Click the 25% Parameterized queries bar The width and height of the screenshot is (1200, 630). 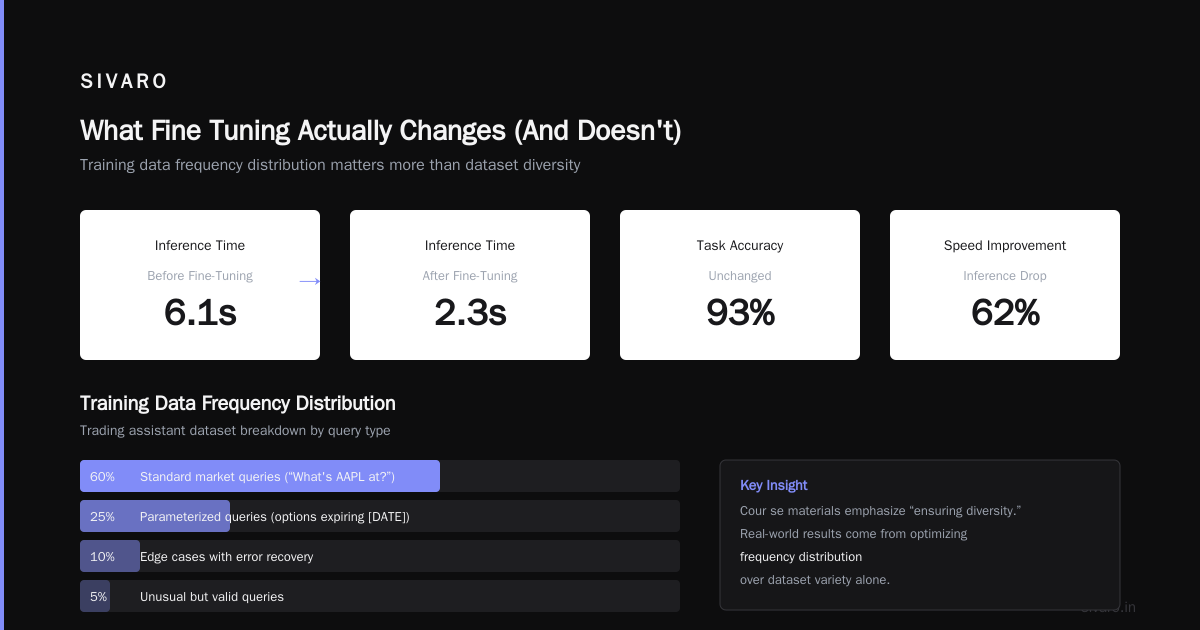(380, 516)
